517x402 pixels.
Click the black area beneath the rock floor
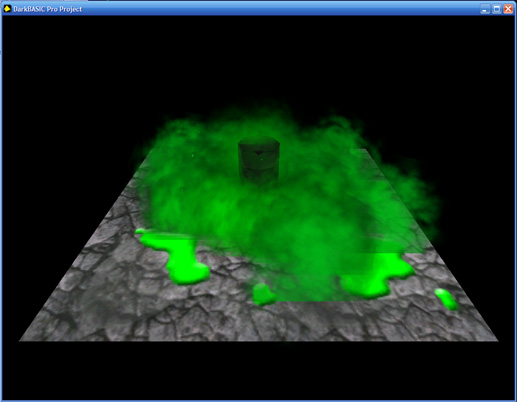pos(258,370)
